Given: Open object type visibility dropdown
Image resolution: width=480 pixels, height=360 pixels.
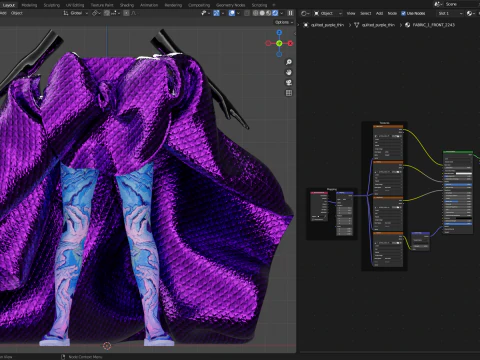Looking at the screenshot, I should [205, 13].
